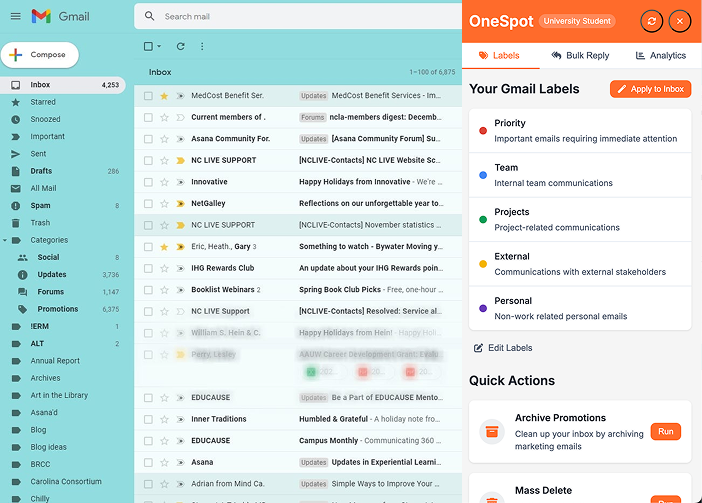Viewport: 702px width, 503px height.
Task: Check the Inner Traditions email checkbox
Action: tap(148, 419)
